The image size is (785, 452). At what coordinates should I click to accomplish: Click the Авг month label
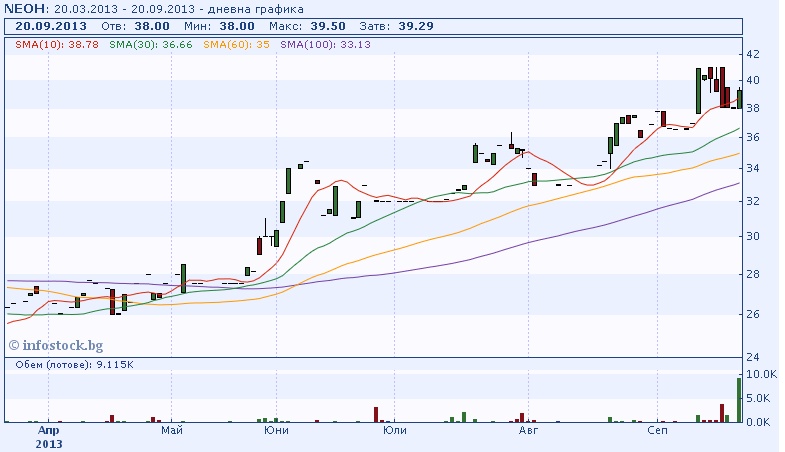tap(528, 430)
